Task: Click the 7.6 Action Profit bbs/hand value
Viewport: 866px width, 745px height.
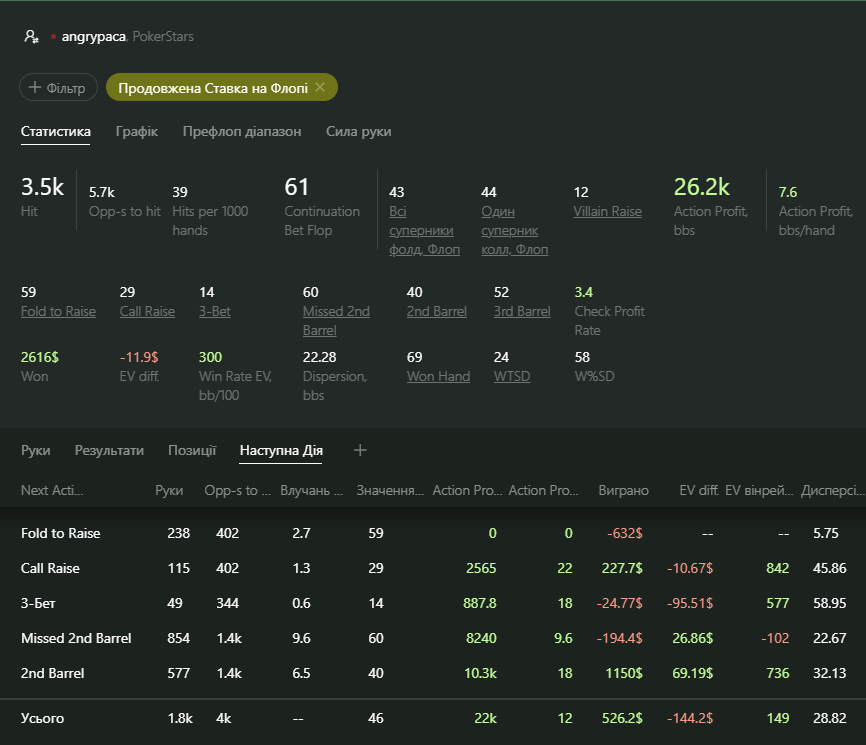Action: 788,192
